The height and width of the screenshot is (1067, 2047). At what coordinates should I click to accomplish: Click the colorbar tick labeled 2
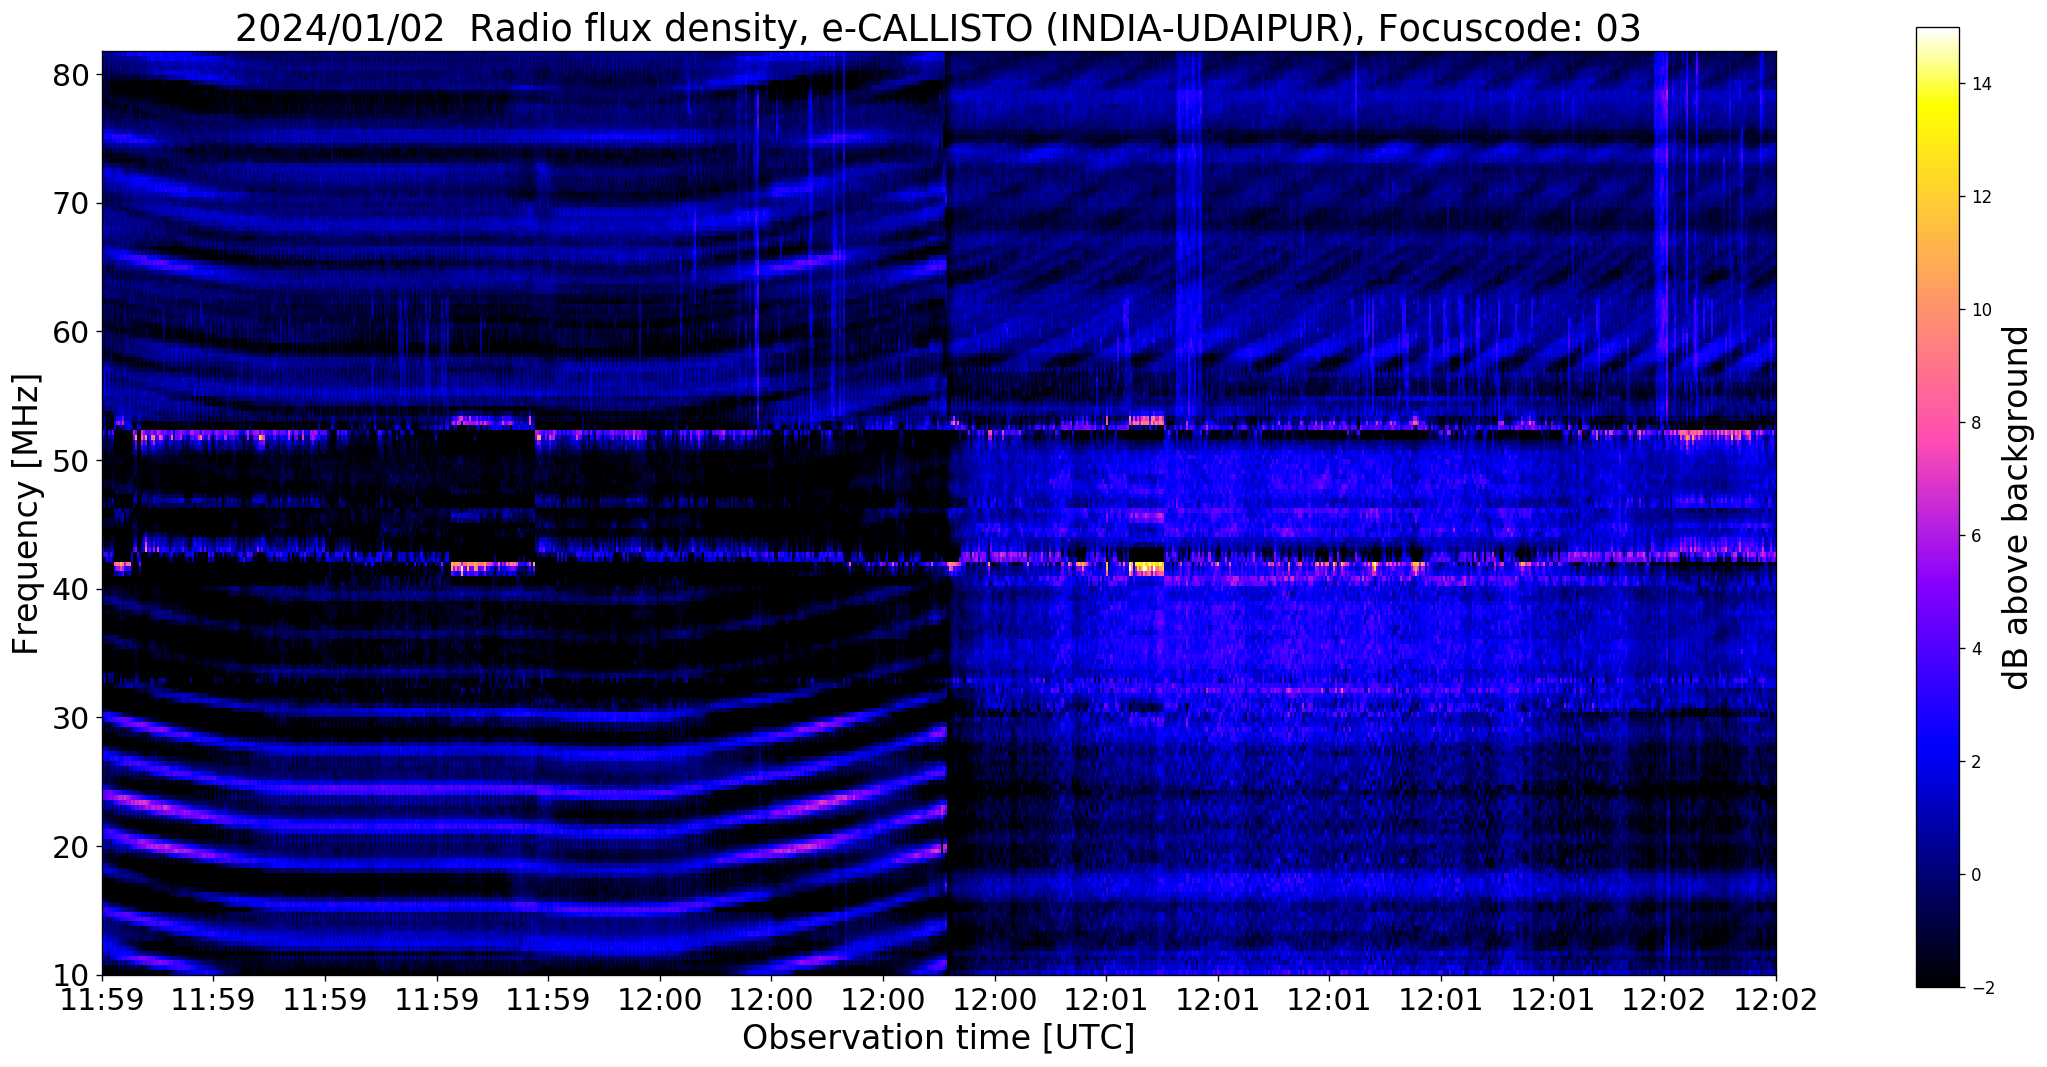[1975, 762]
